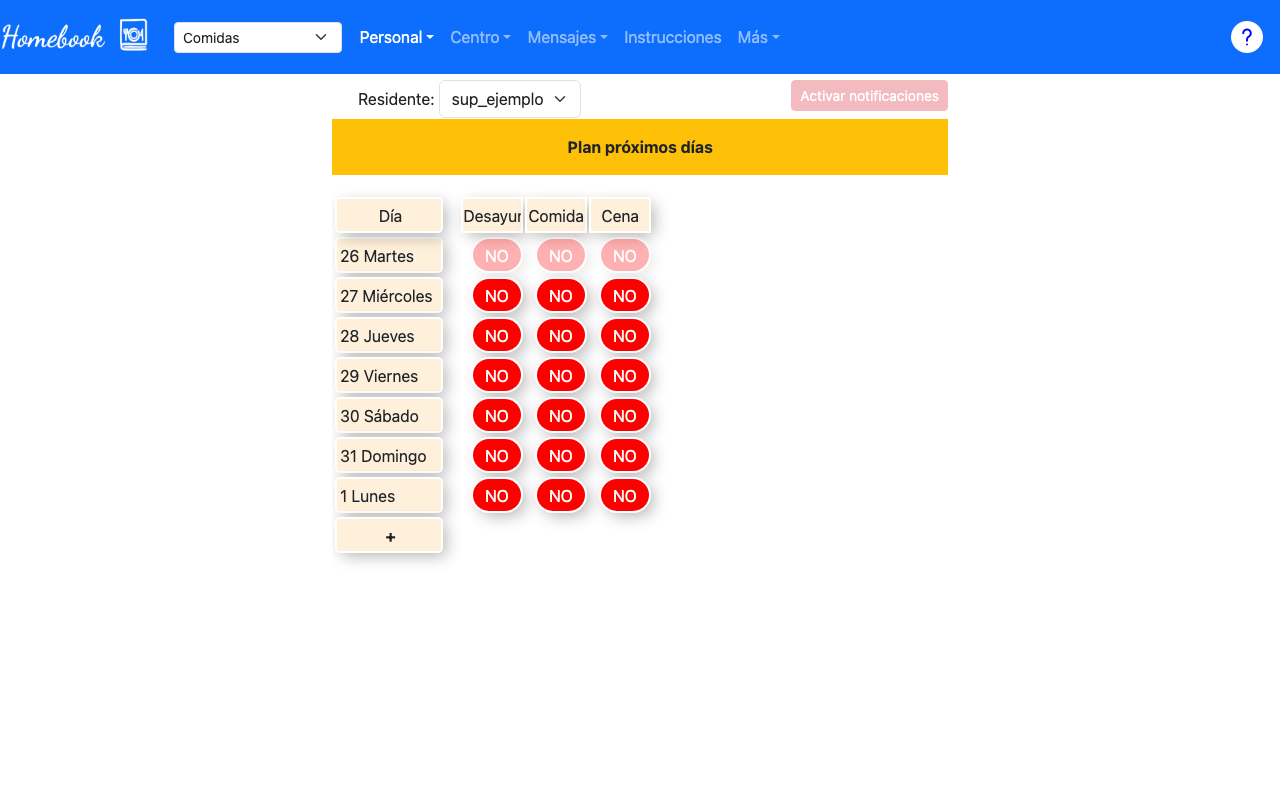Expand the Más menu
The height and width of the screenshot is (800, 1280).
[758, 37]
